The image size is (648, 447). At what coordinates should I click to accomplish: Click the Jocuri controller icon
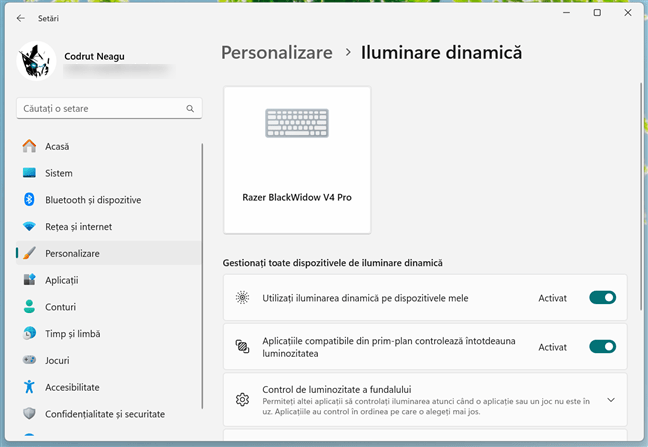pyautogui.click(x=29, y=360)
